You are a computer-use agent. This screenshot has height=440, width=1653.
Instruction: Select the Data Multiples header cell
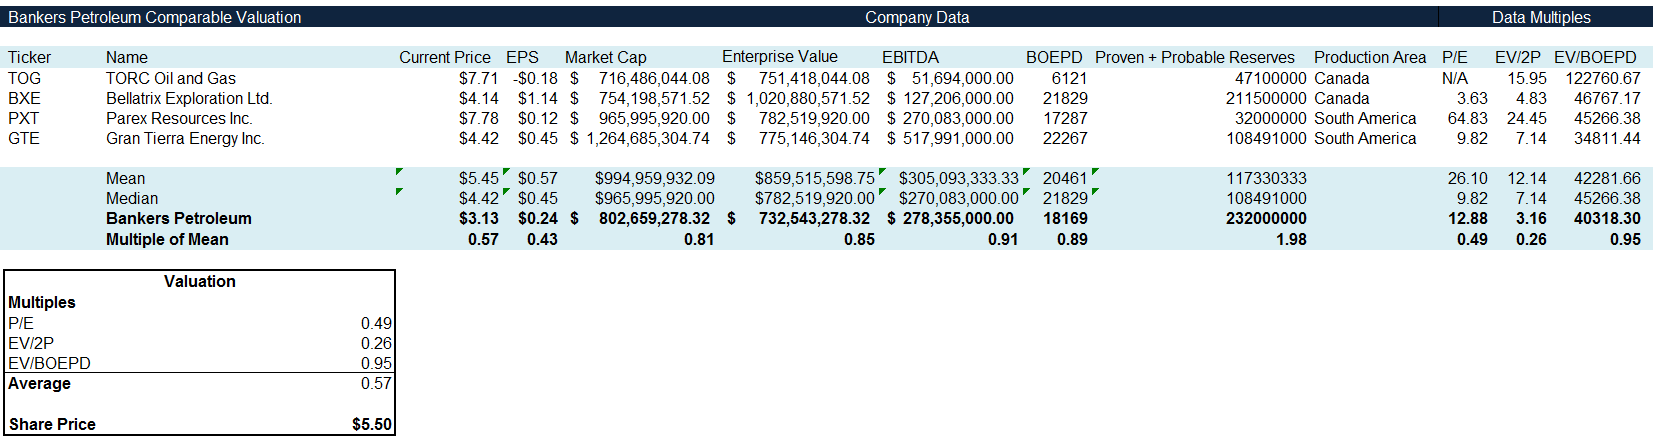point(1540,17)
